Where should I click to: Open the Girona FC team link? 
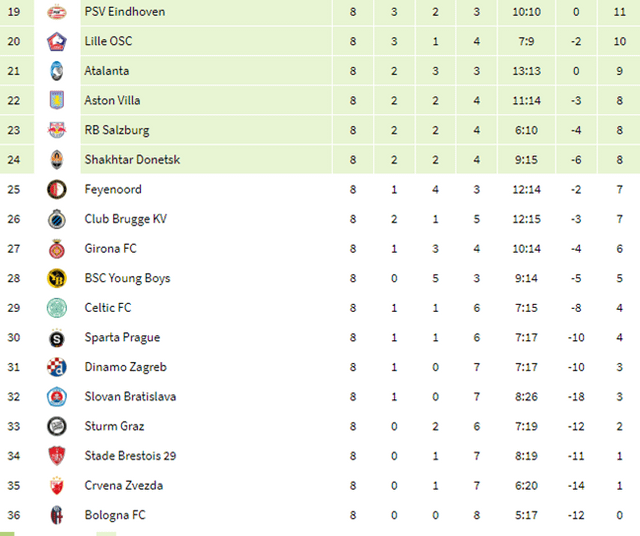click(x=110, y=249)
